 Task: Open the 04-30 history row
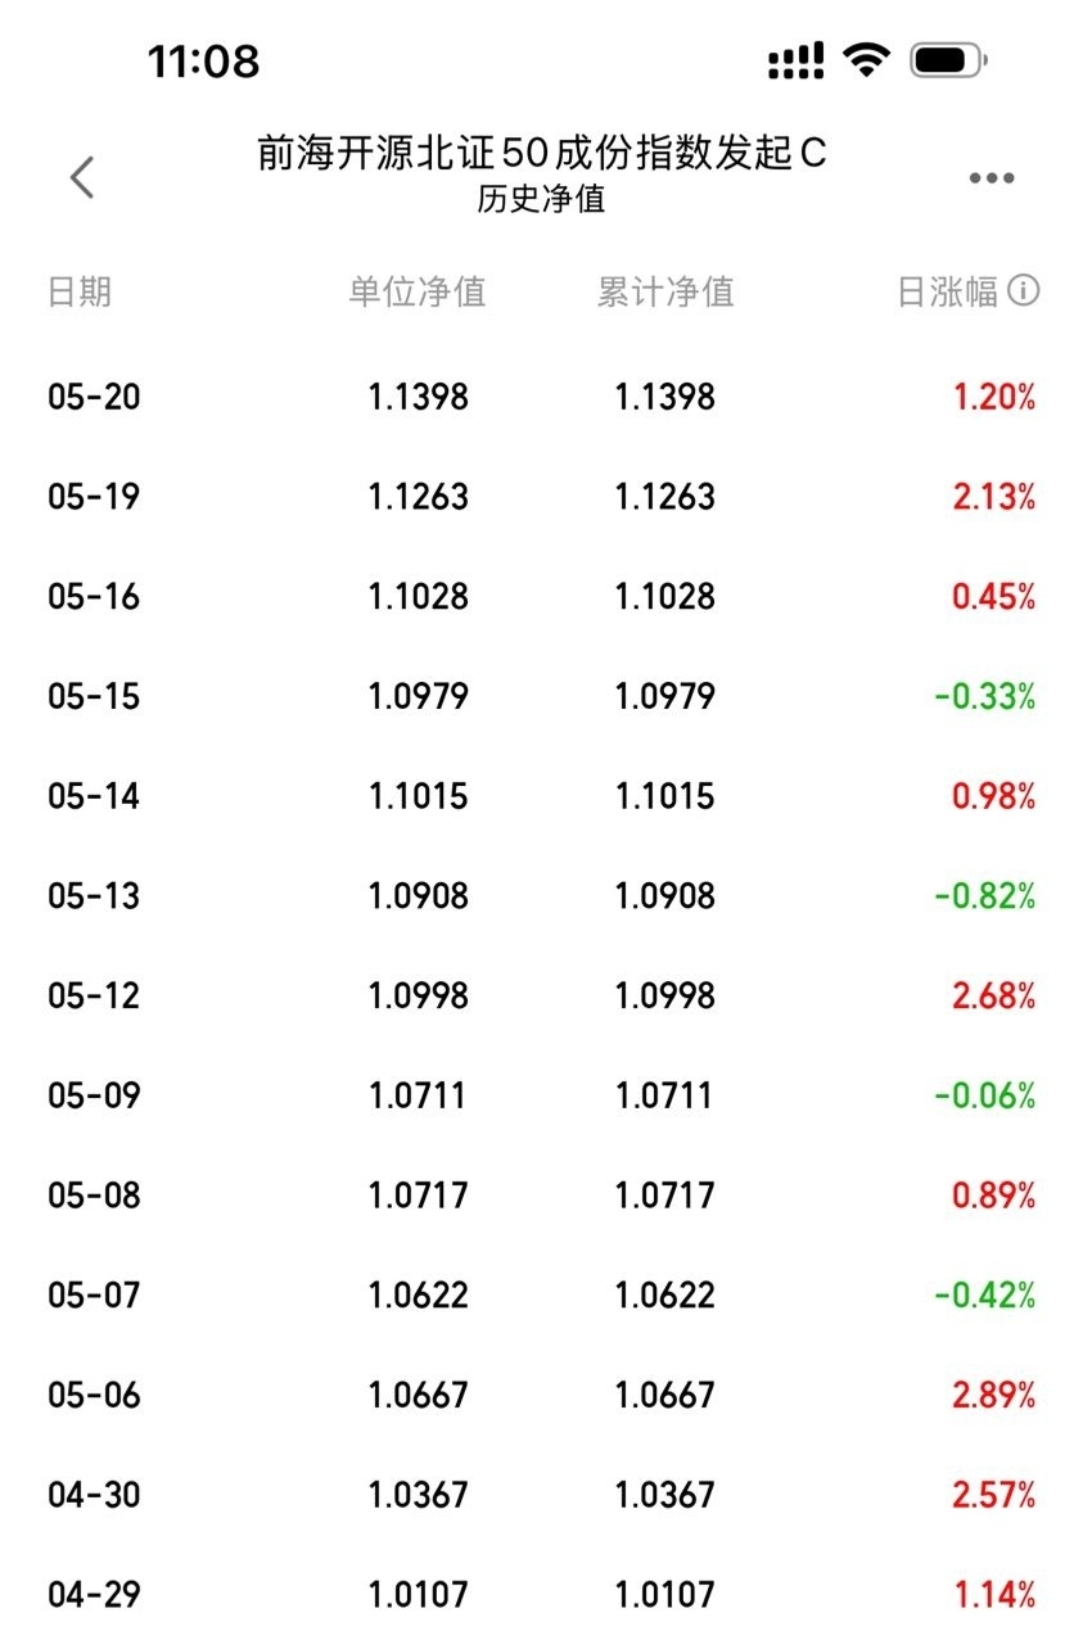coord(540,1495)
